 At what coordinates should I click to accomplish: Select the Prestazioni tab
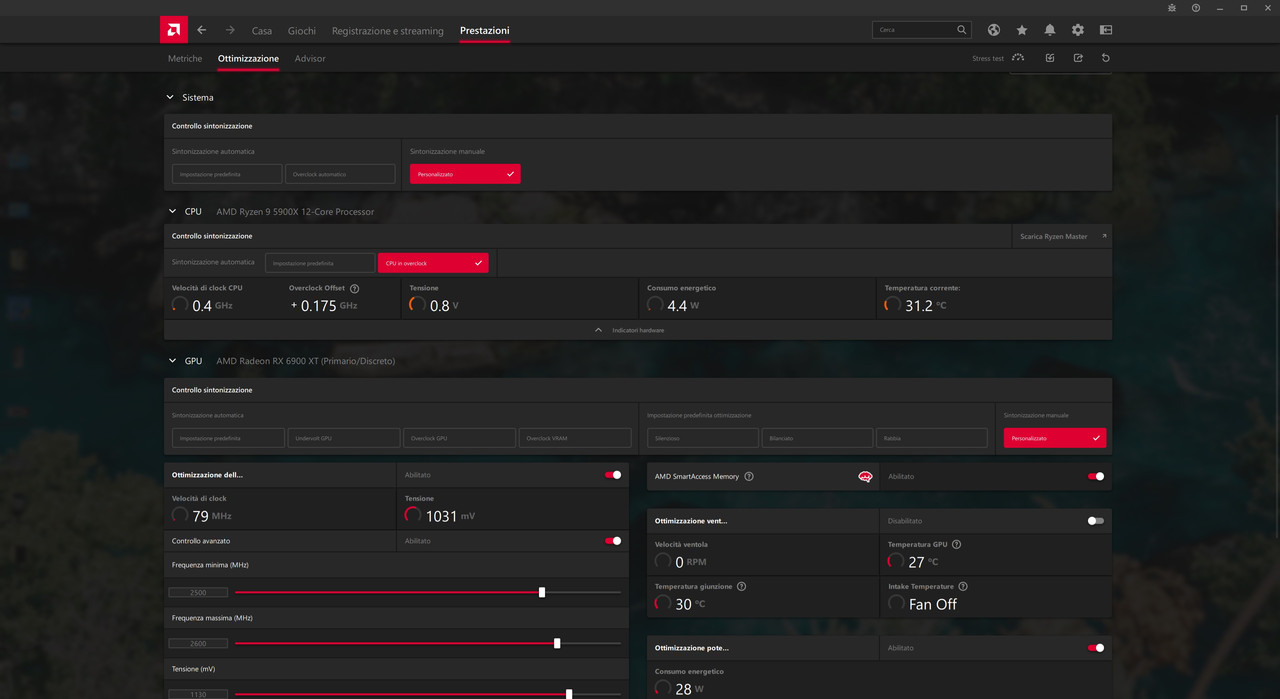click(x=485, y=31)
